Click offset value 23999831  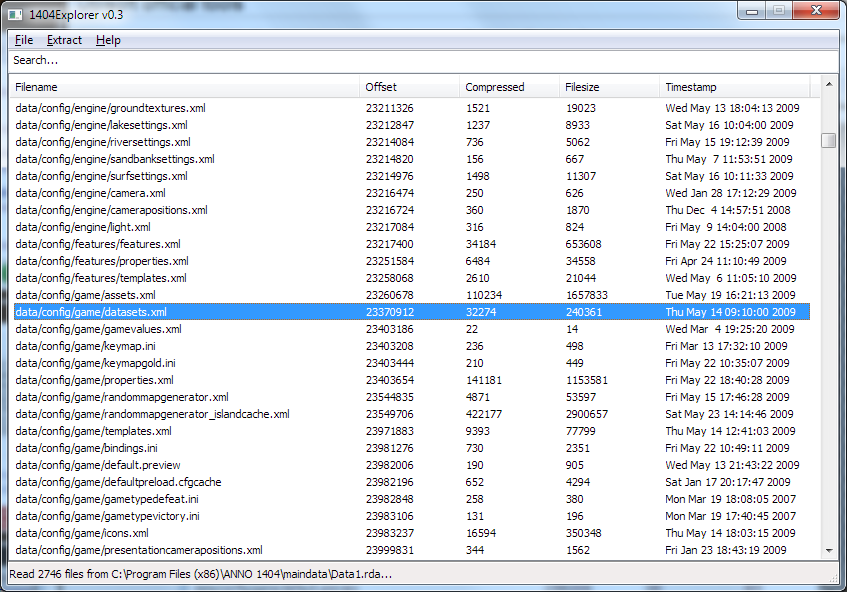coord(389,550)
